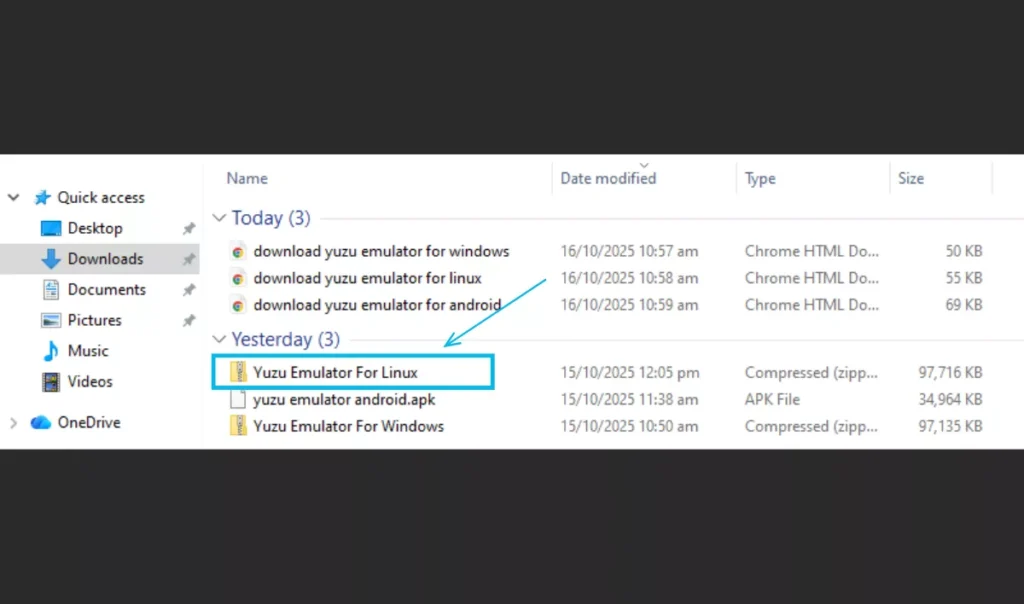Click the Pictures folder icon
The height and width of the screenshot is (604, 1024).
(51, 321)
